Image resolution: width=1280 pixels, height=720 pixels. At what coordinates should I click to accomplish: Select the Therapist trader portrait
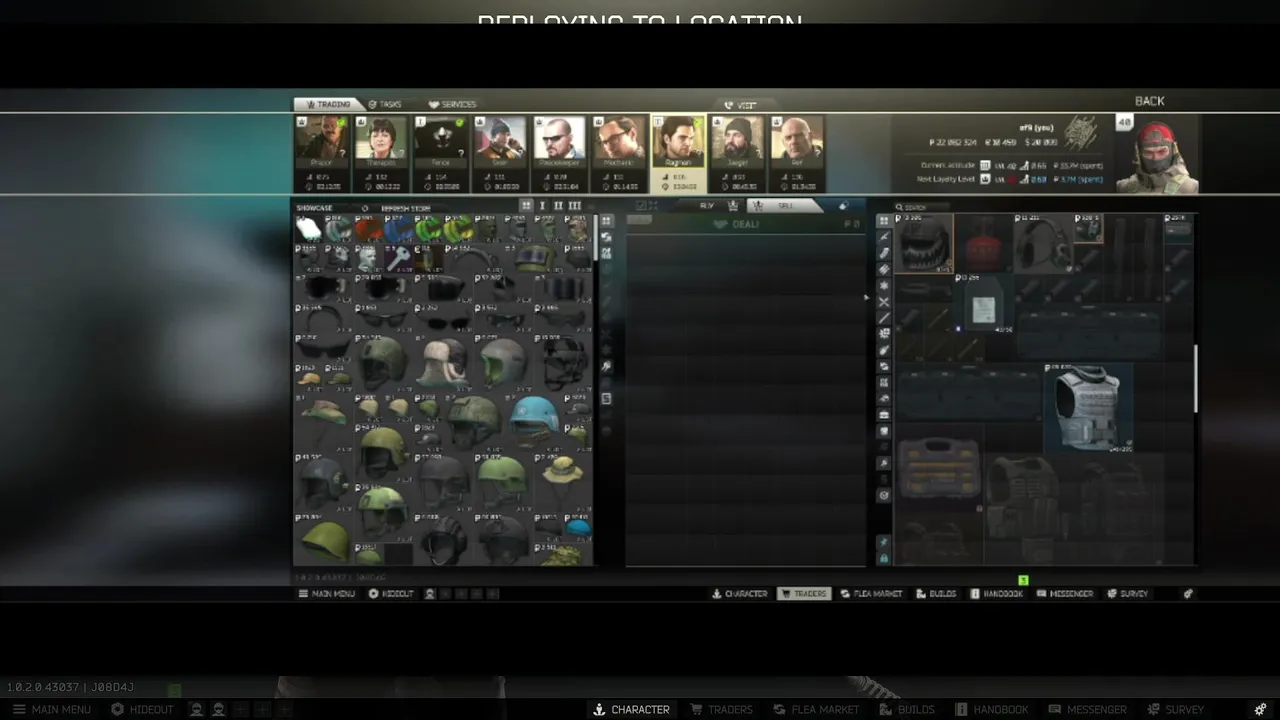click(x=381, y=141)
